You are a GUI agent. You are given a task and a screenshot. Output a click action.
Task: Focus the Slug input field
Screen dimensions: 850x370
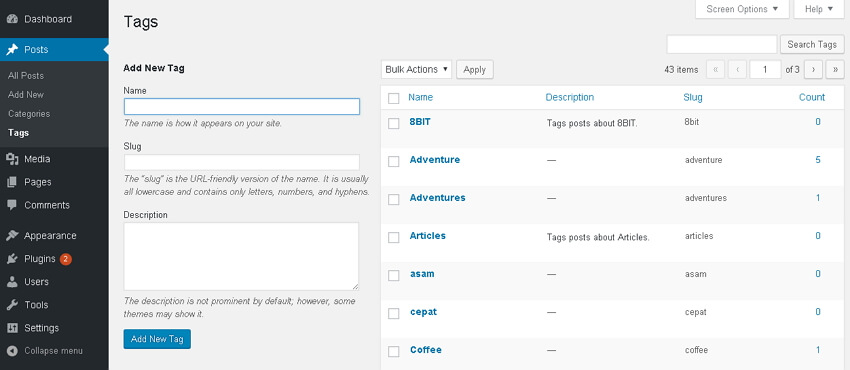(x=242, y=163)
